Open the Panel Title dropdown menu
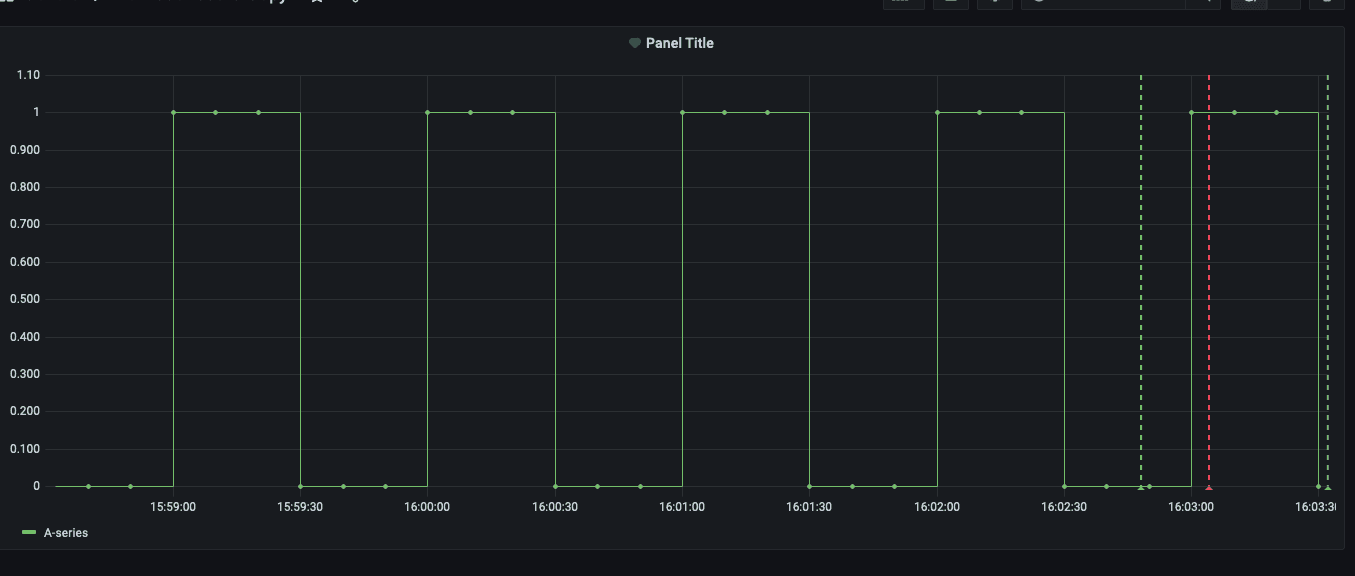Screen dimensions: 1355x576 pyautogui.click(x=679, y=43)
